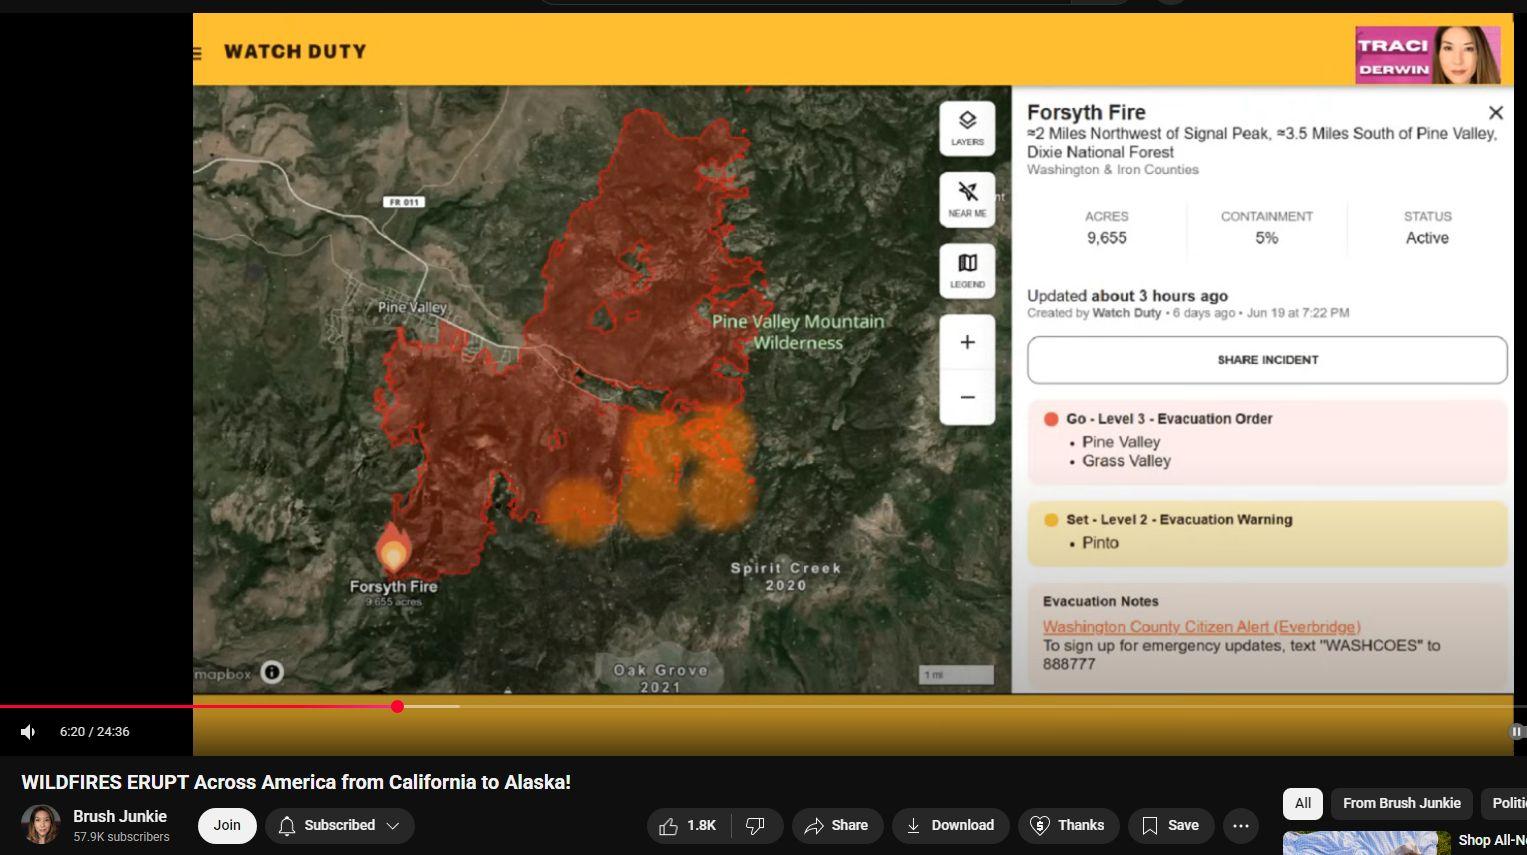The image size is (1527, 855).
Task: Click the Shop All-New sponsored title
Action: [x=1492, y=840]
